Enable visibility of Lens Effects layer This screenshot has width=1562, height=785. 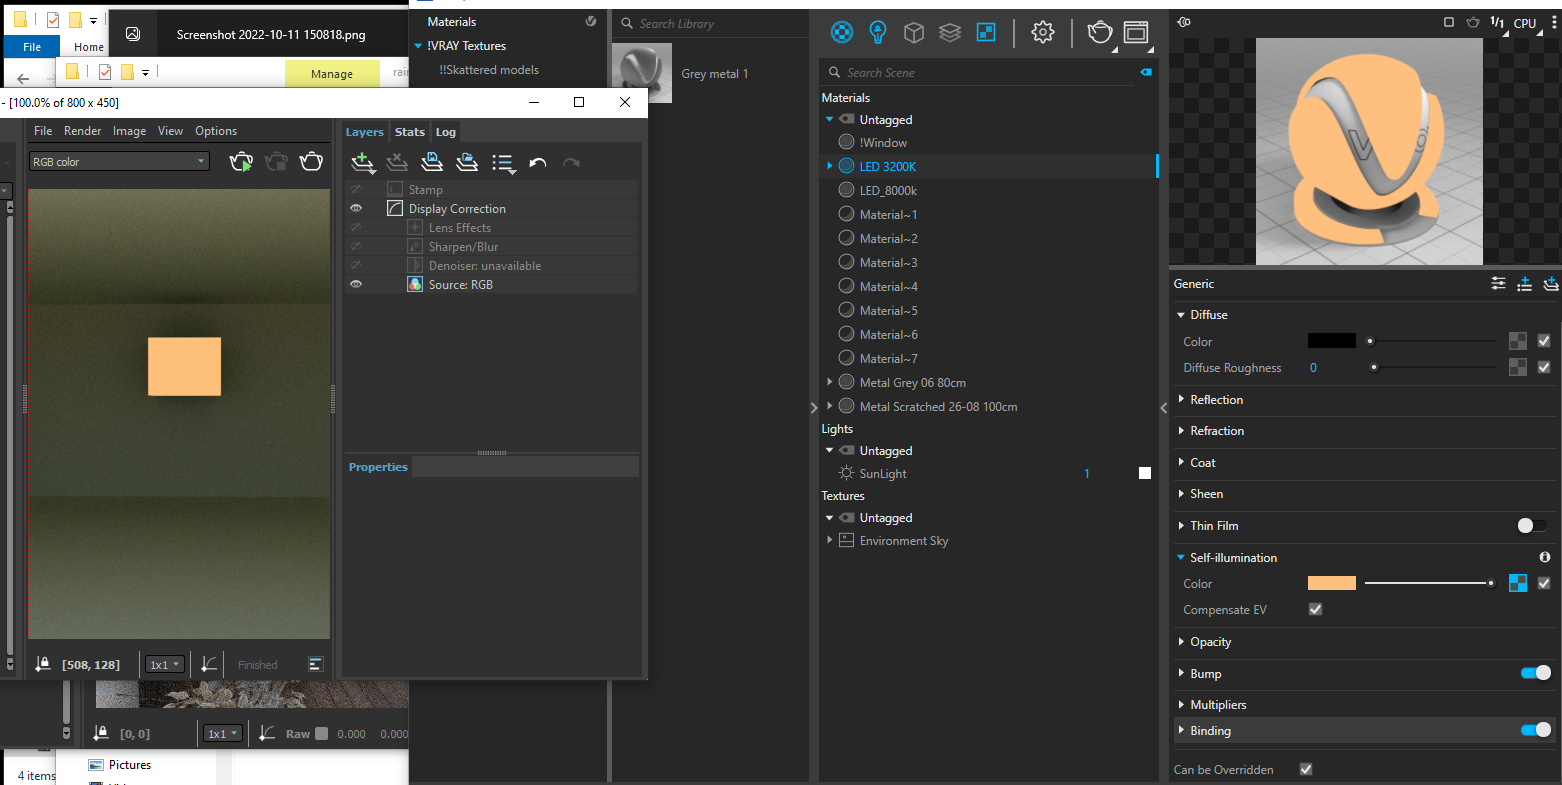[x=355, y=227]
